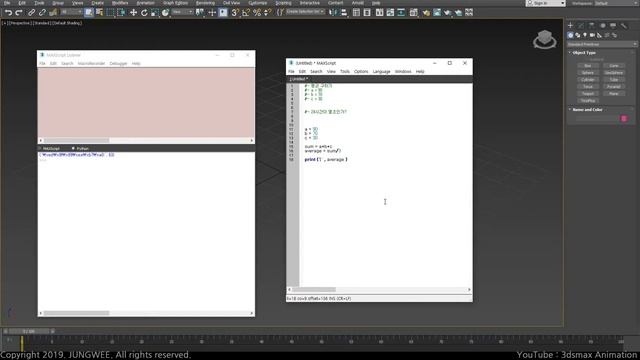640x360 pixels.
Task: Switch to Hierarchy tab in command panel
Action: point(591,26)
